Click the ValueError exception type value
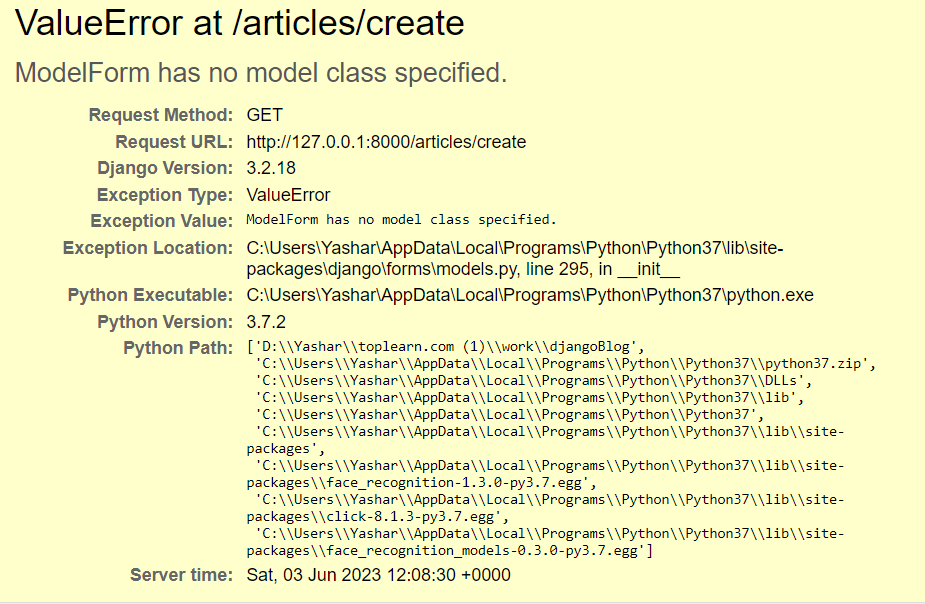925x604 pixels. (288, 195)
